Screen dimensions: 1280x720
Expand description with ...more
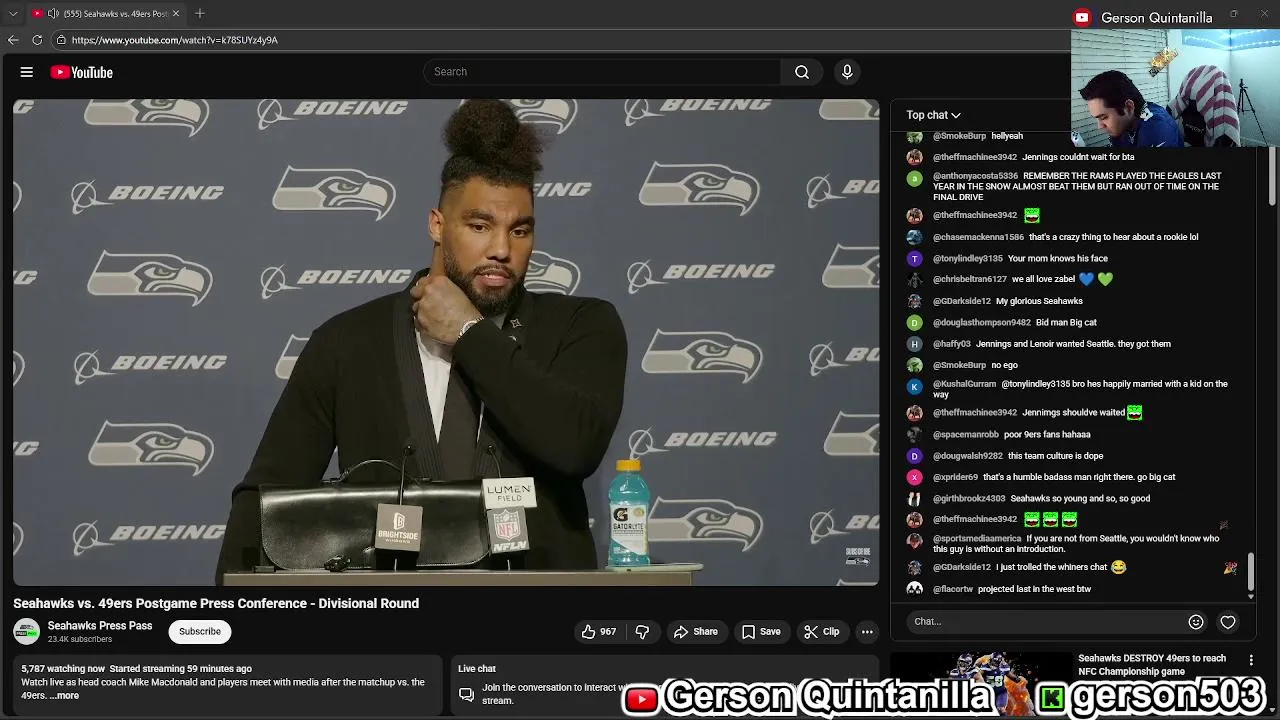point(64,696)
